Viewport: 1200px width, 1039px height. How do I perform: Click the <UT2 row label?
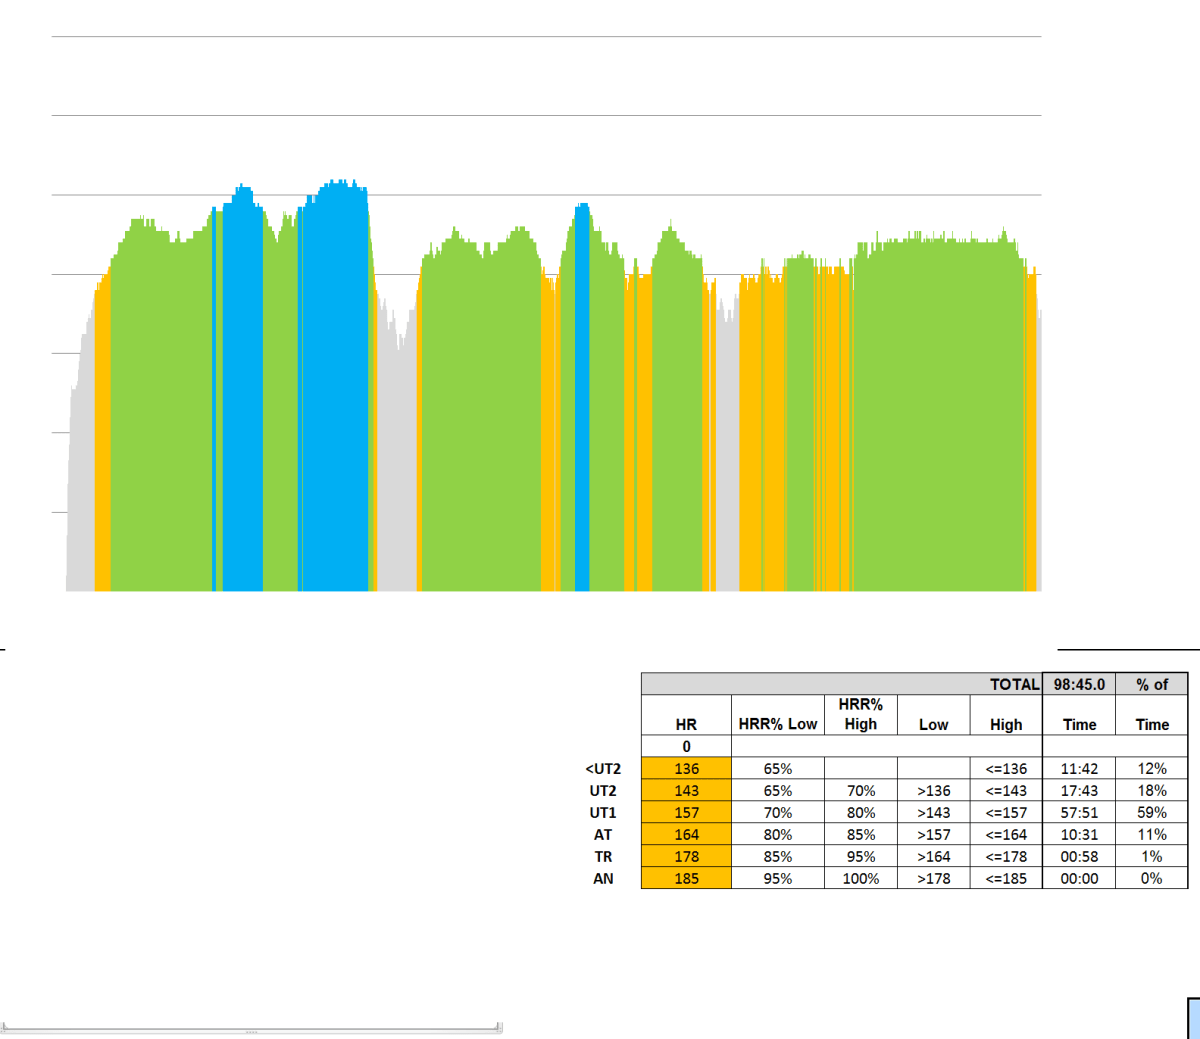[603, 769]
